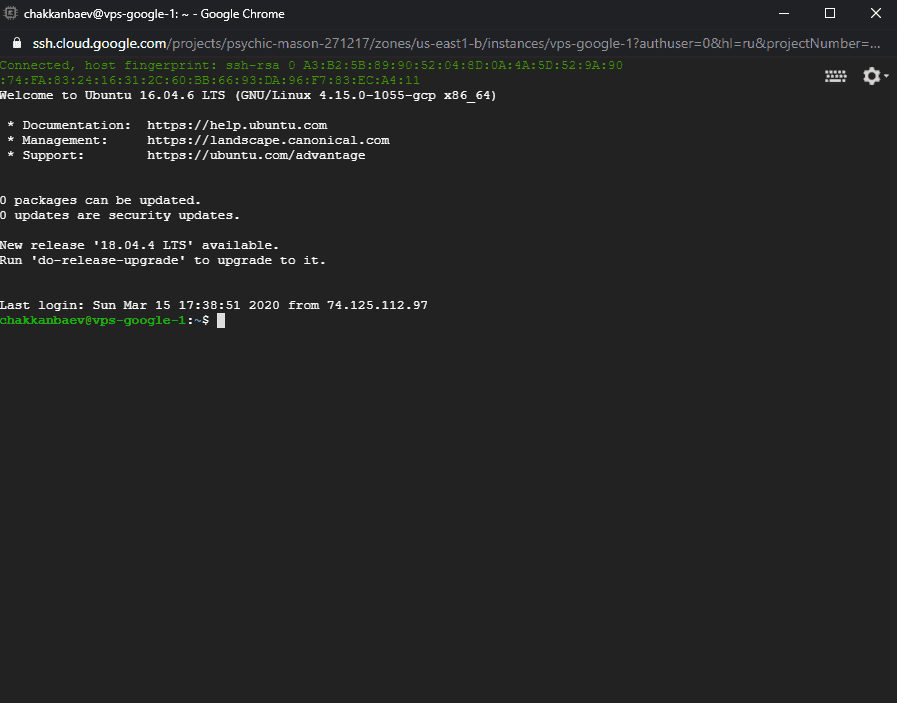Viewport: 897px width, 703px height.
Task: Maximize the SSH terminal window
Action: [829, 14]
